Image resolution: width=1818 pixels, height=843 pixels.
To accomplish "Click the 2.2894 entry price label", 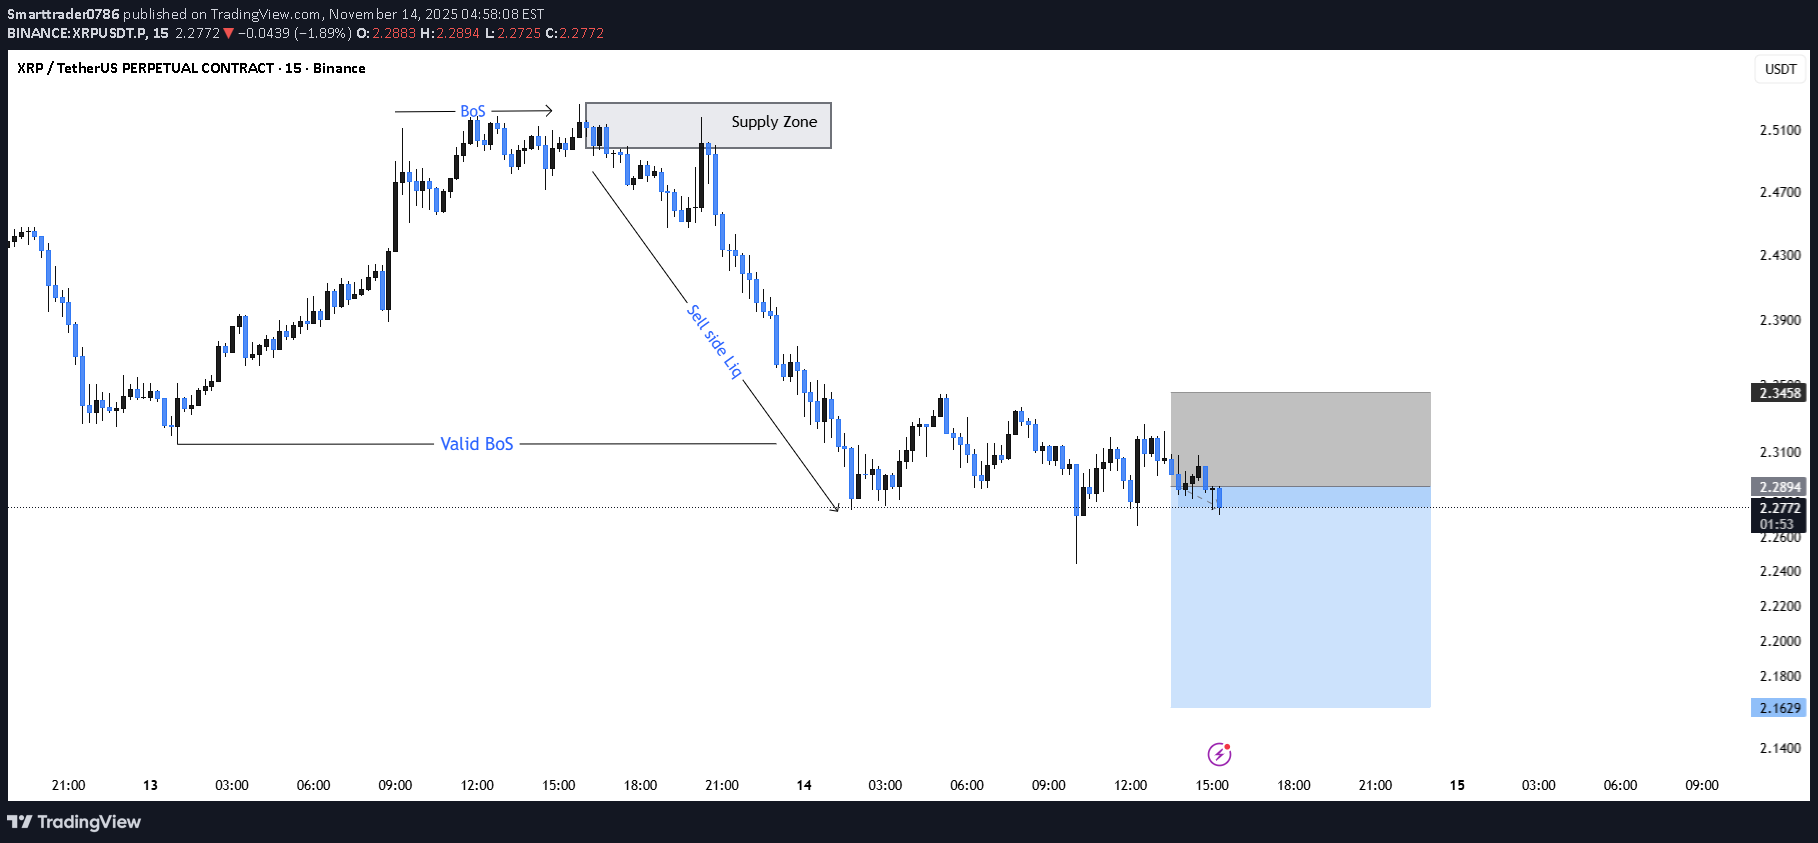I will [1780, 487].
